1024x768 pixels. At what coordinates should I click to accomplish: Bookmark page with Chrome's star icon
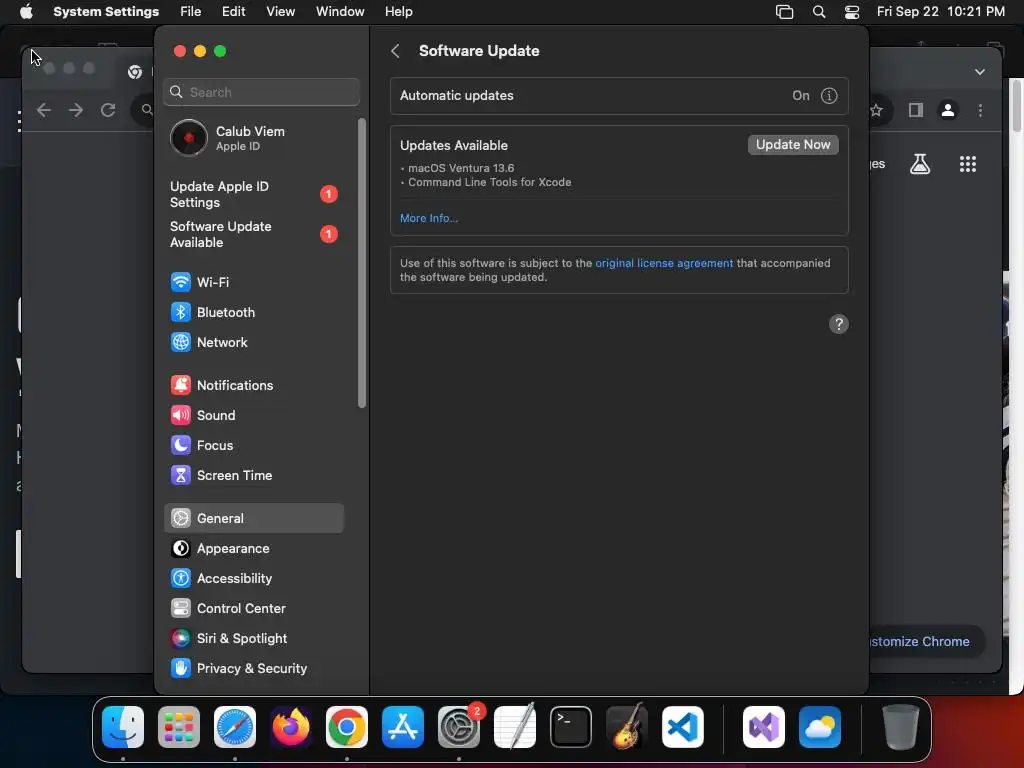[x=876, y=110]
